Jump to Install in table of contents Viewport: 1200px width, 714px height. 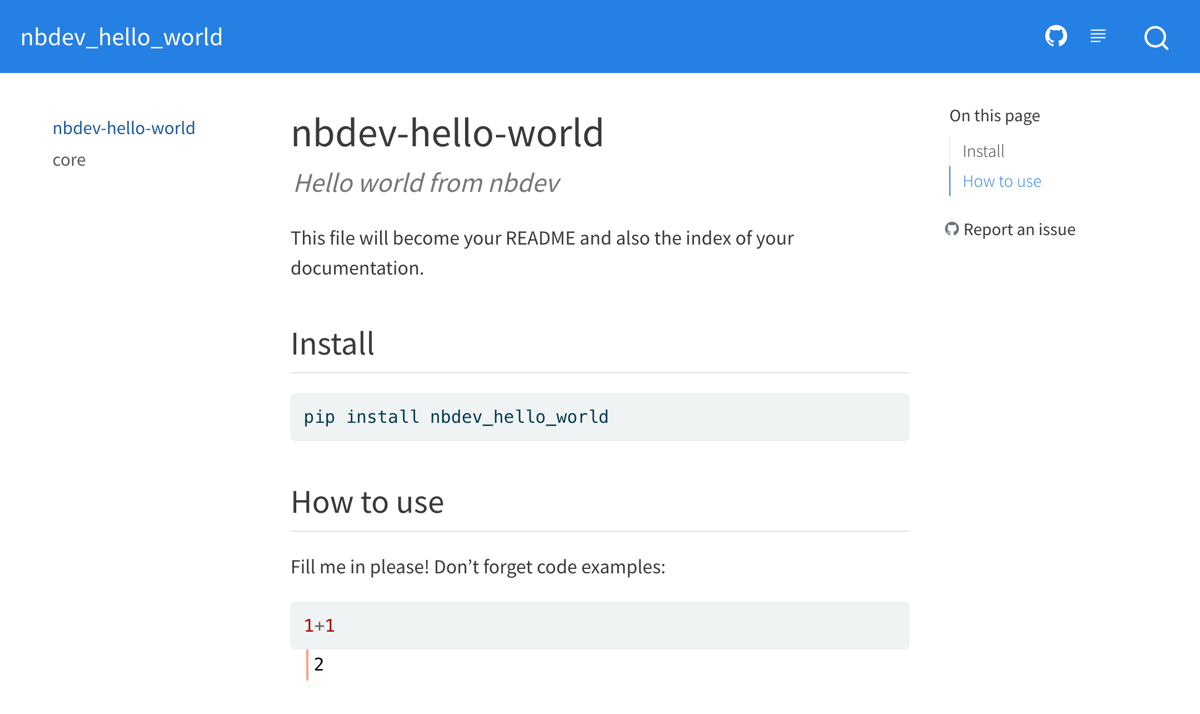pyautogui.click(x=983, y=151)
